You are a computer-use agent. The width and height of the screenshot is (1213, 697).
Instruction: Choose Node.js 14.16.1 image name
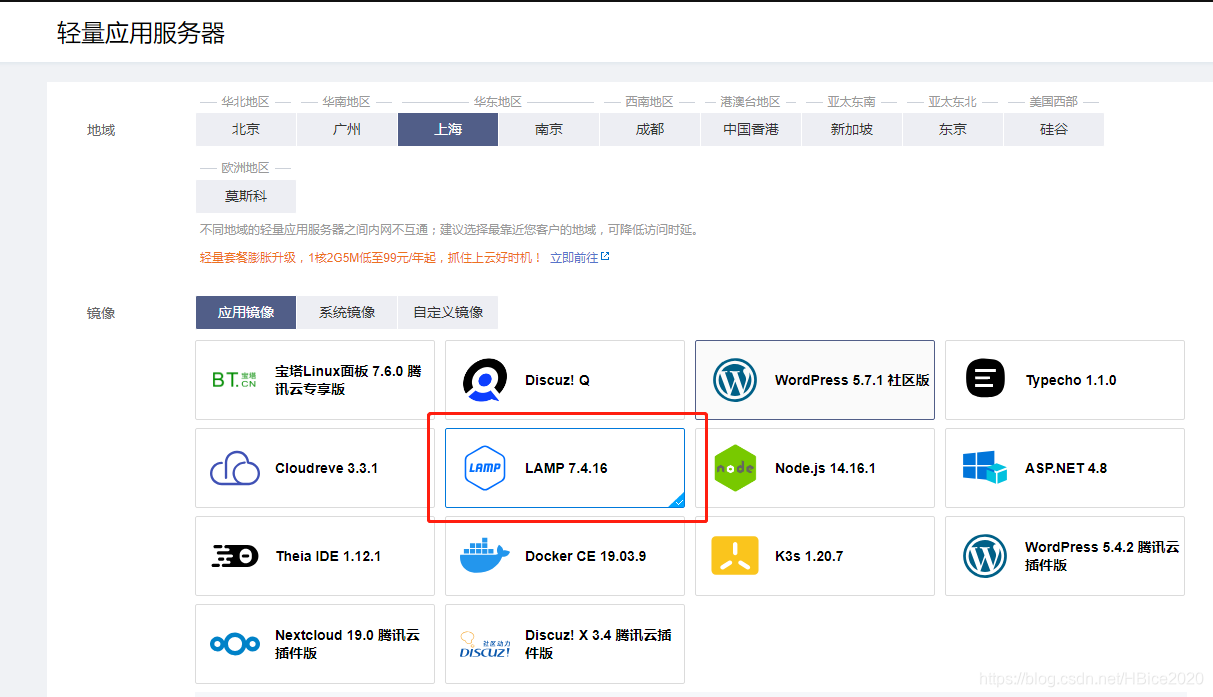pos(825,468)
